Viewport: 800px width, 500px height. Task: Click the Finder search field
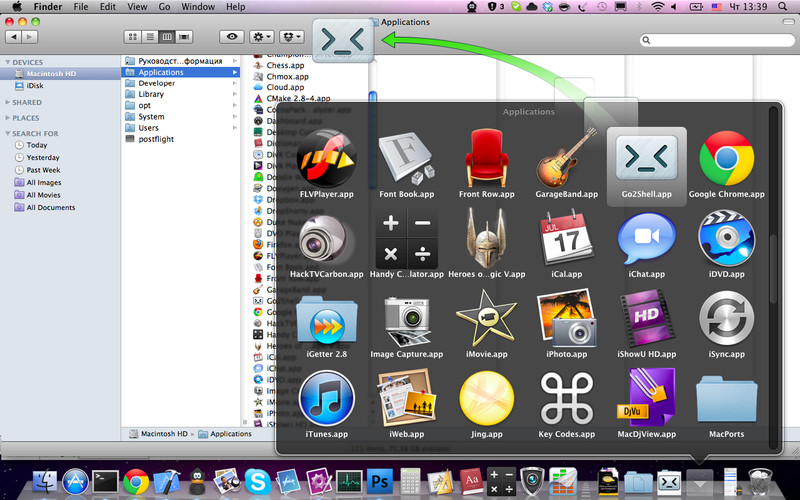[717, 40]
